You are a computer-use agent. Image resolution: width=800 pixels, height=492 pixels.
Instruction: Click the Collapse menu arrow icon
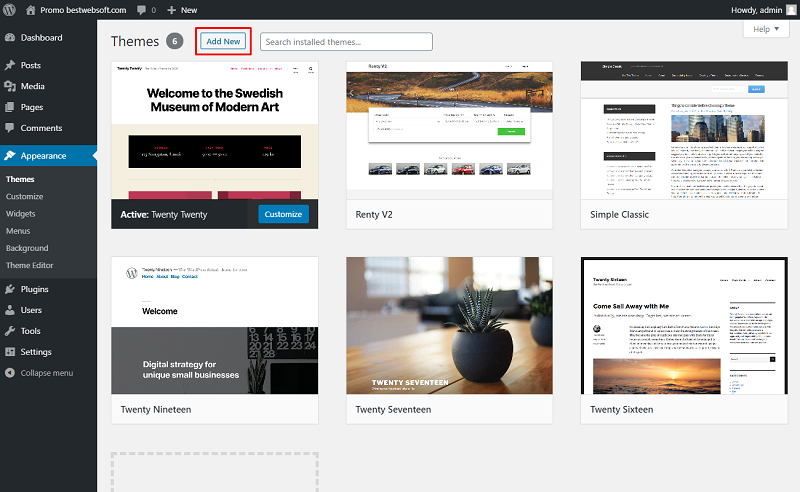[x=10, y=373]
